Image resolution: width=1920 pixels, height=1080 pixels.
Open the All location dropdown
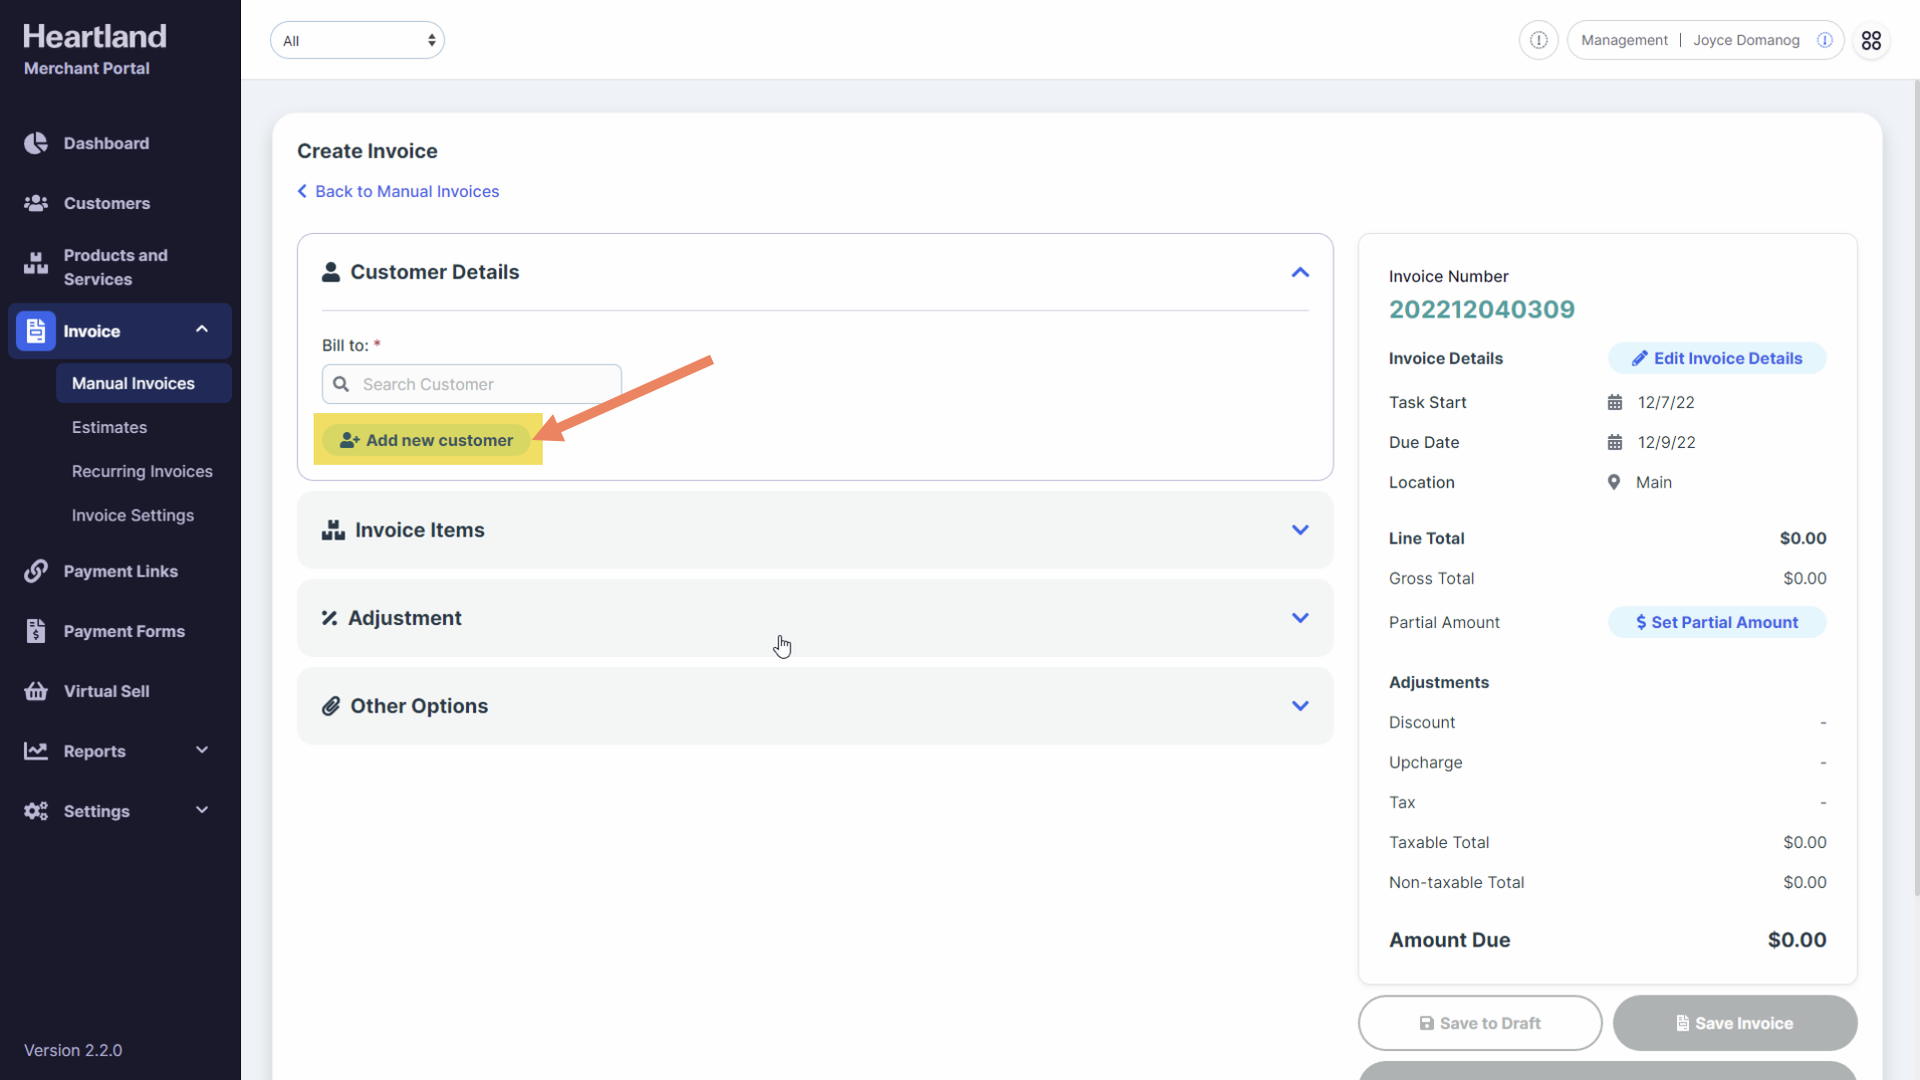tap(357, 40)
